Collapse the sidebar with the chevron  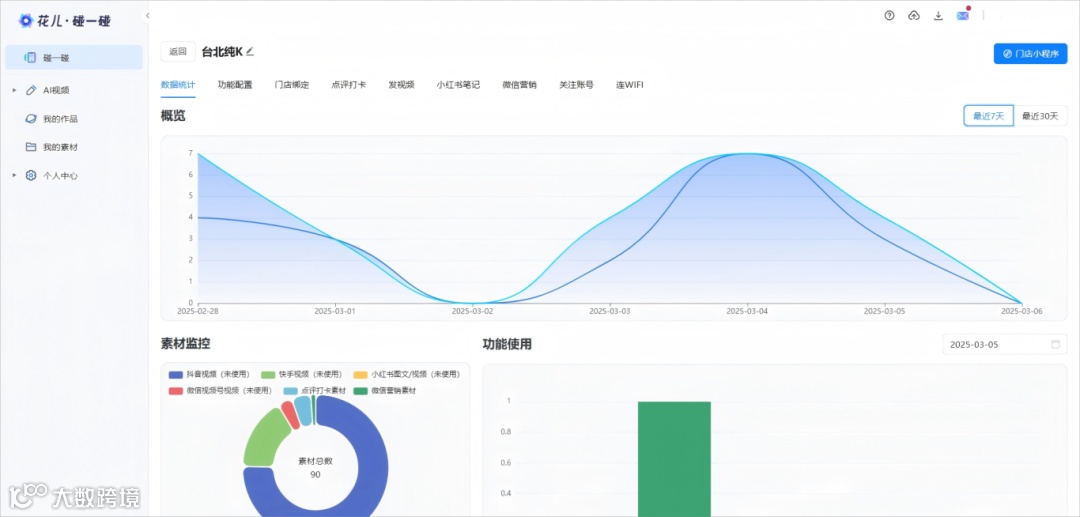[147, 15]
